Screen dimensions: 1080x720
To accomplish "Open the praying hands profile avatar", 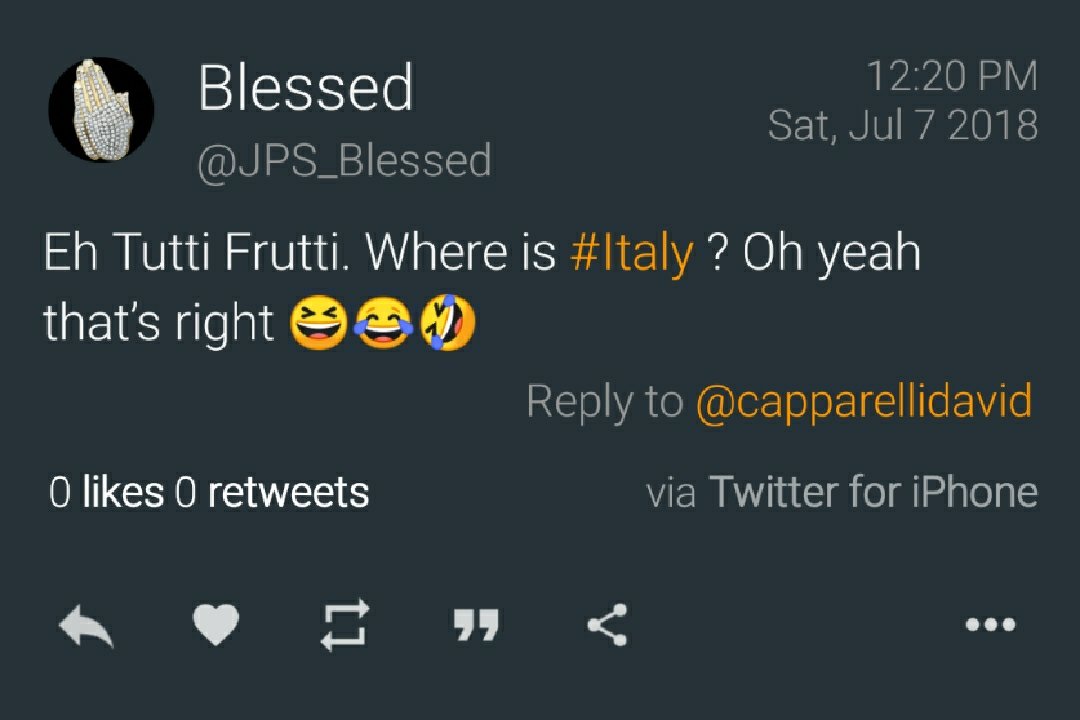I will [x=101, y=109].
